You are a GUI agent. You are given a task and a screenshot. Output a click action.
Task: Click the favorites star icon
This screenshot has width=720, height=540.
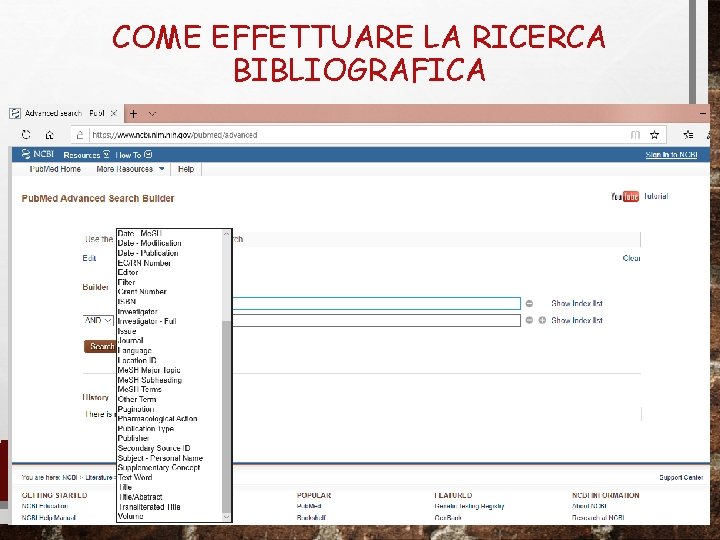654,135
